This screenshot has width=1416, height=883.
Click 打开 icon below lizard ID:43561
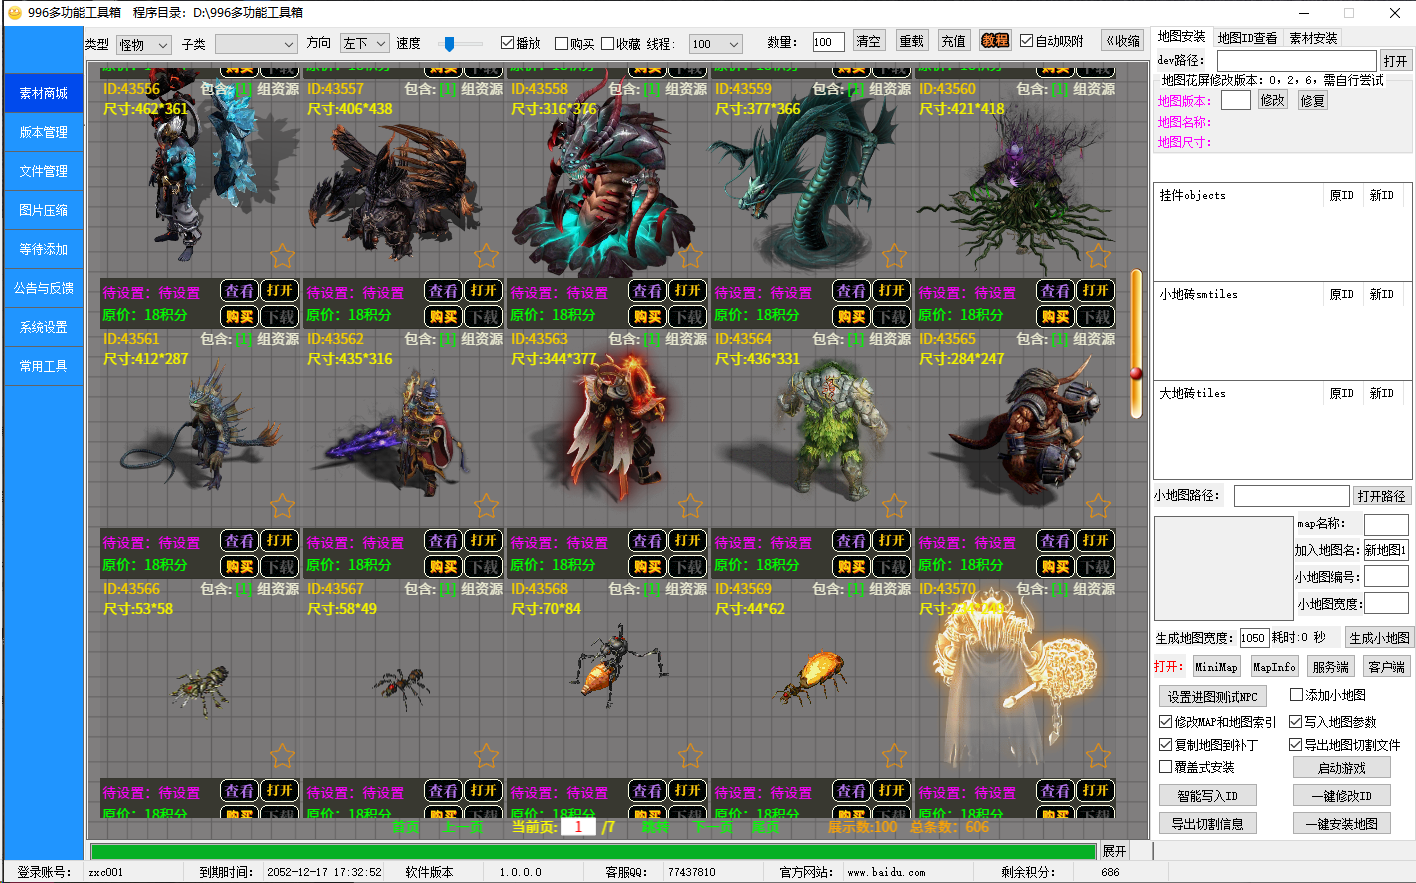coord(280,541)
